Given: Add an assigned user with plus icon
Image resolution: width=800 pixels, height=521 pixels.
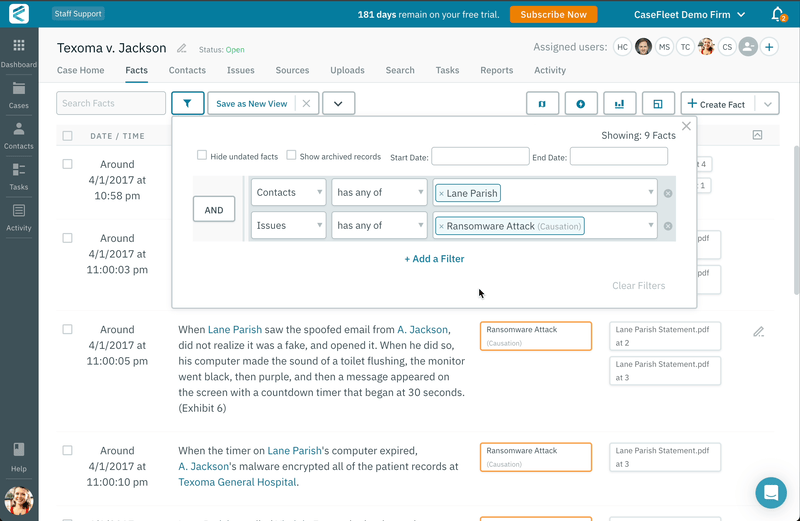Looking at the screenshot, I should pos(769,47).
